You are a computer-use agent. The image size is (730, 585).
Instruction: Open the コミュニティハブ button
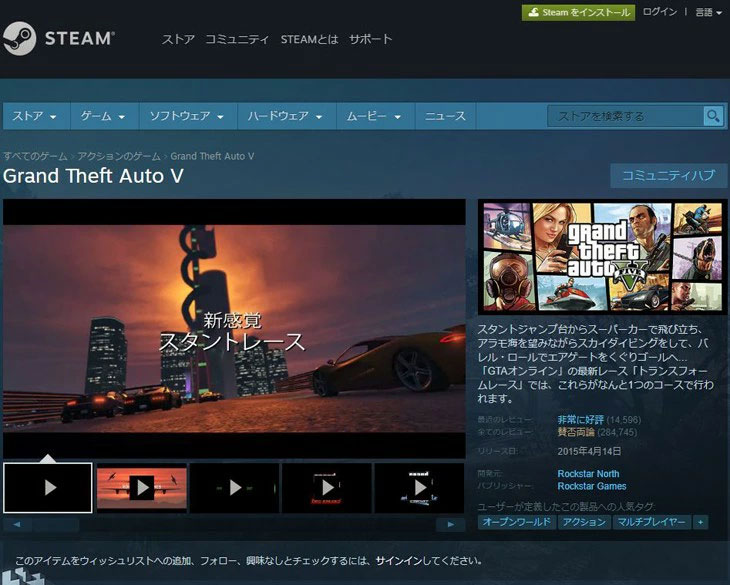tap(669, 175)
